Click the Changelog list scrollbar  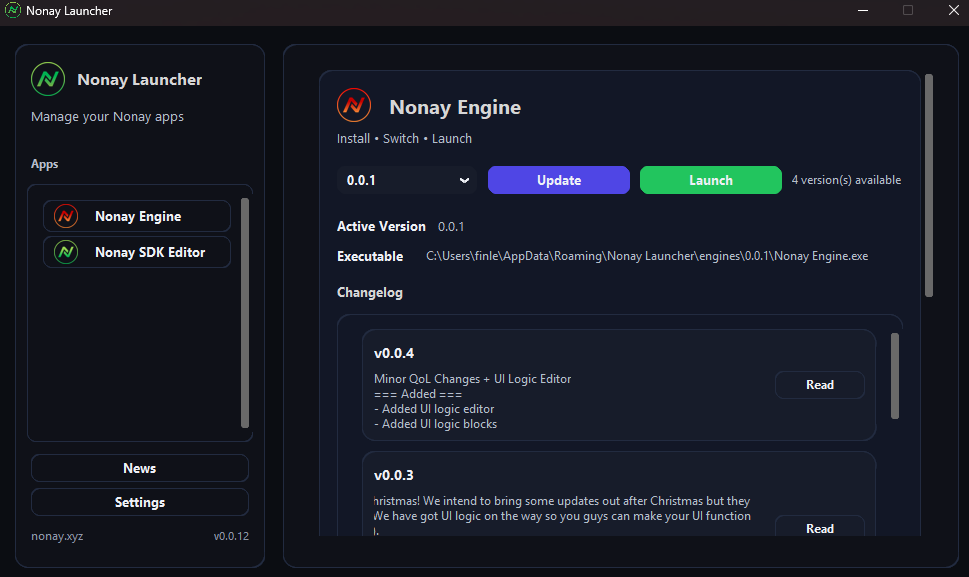coord(895,376)
